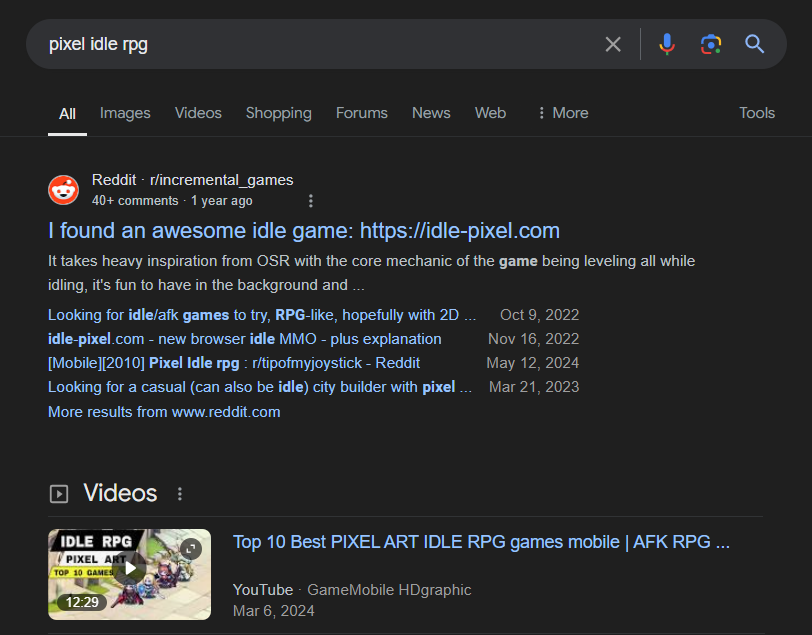Select the Shopping tab
Image resolution: width=812 pixels, height=635 pixels.
[x=278, y=113]
